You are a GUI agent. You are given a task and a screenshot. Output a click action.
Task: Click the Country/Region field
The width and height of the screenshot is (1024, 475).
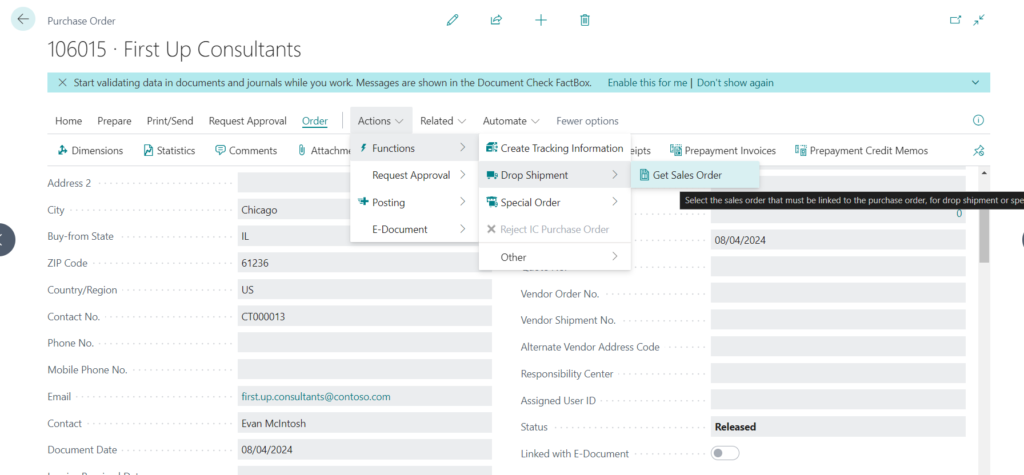364,290
